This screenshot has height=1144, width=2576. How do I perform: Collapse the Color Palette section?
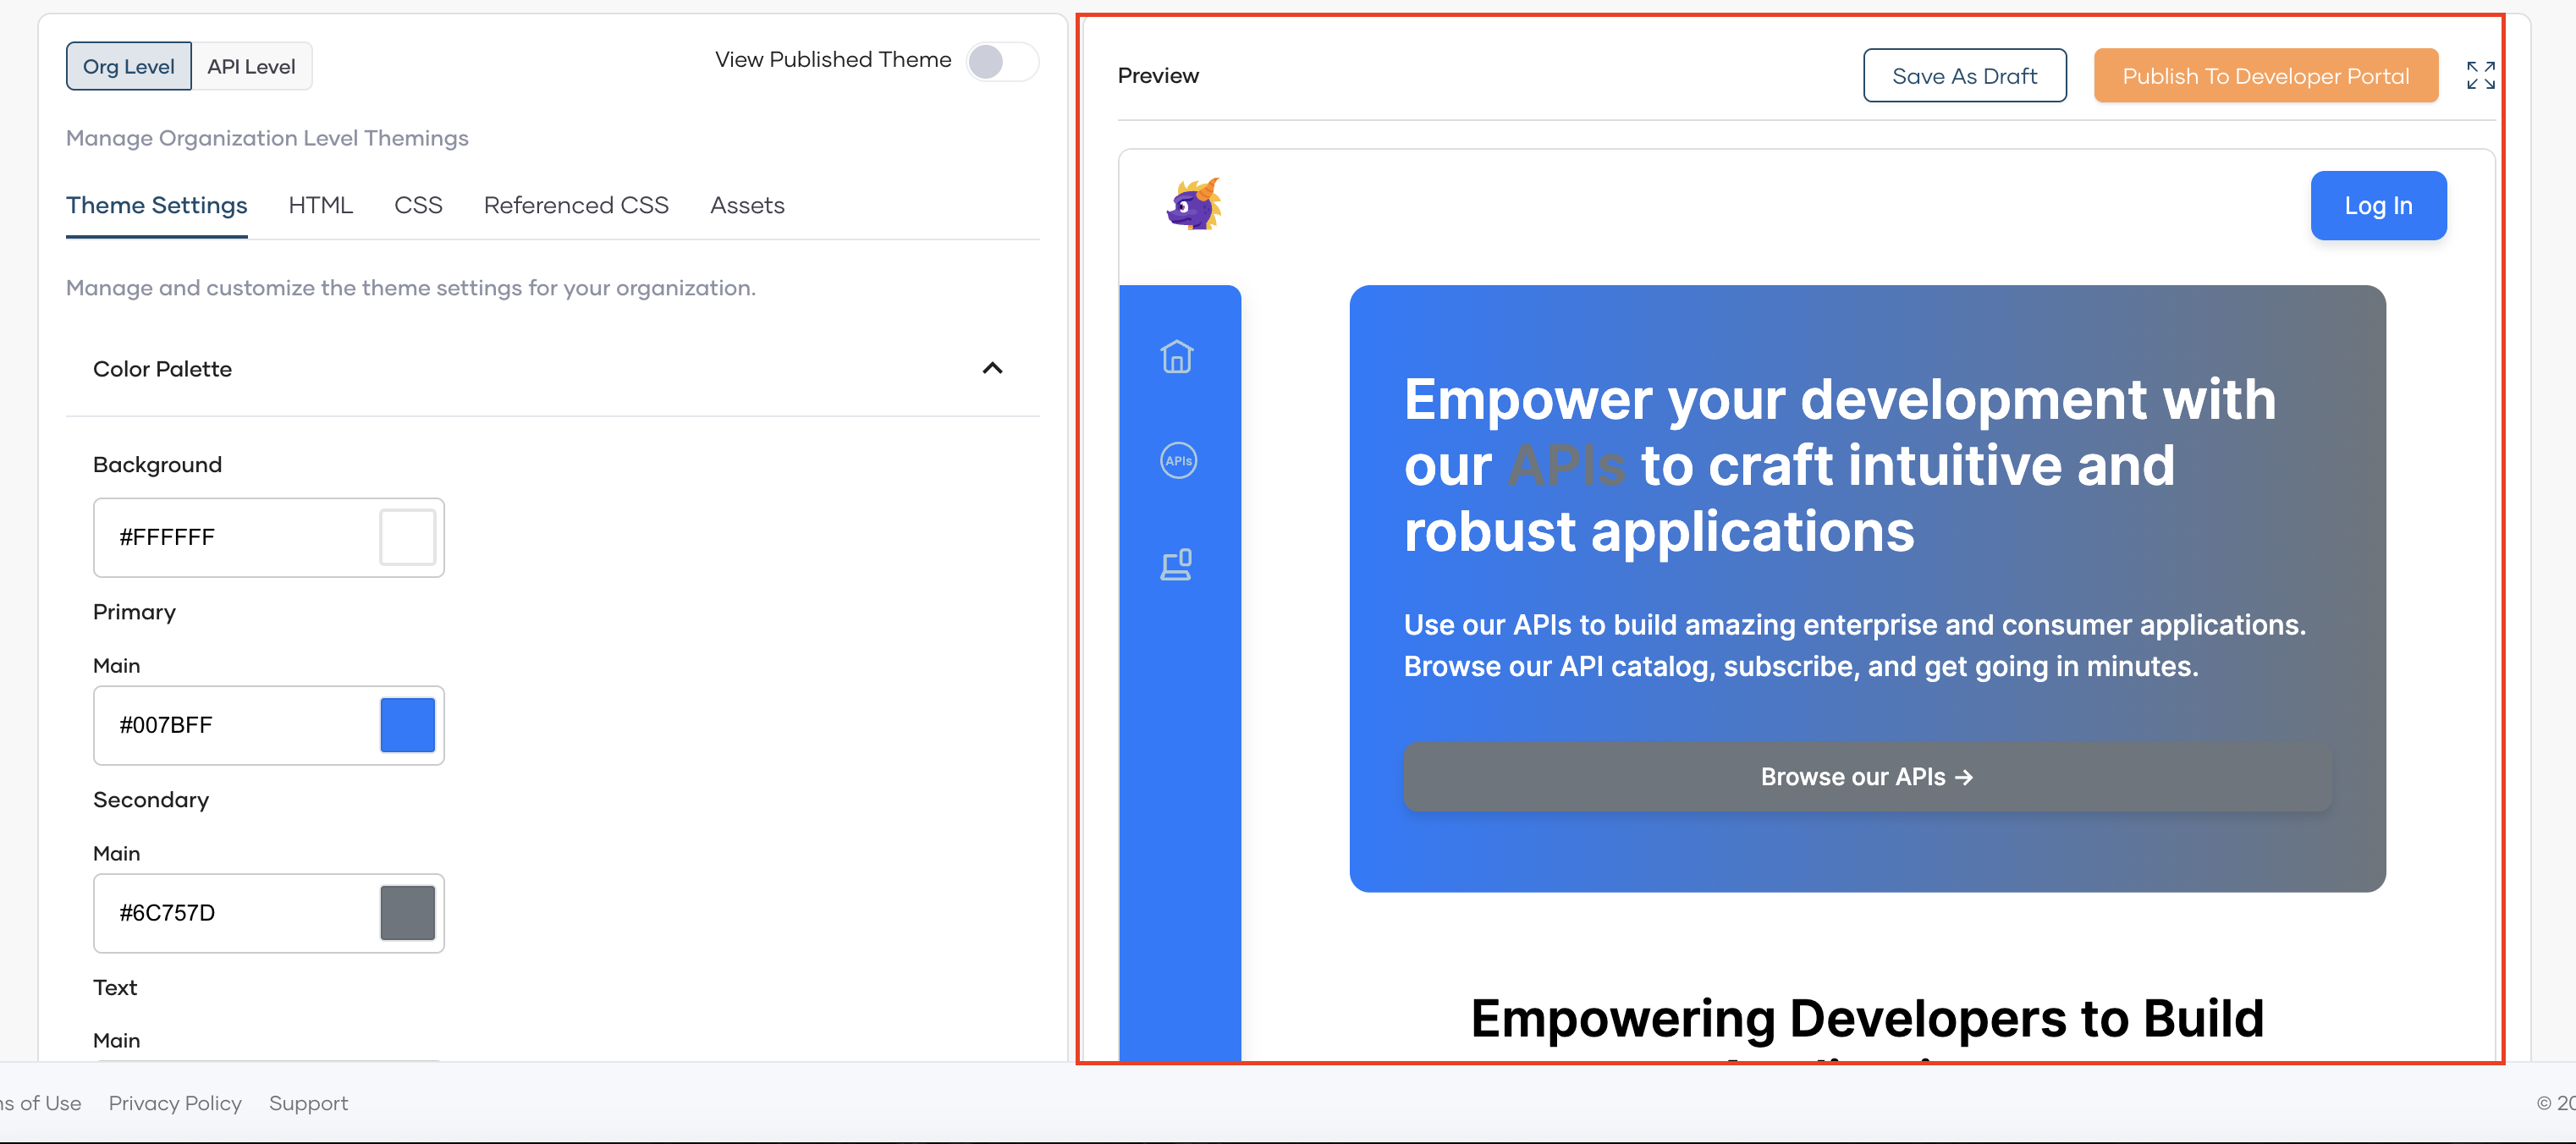pos(992,369)
